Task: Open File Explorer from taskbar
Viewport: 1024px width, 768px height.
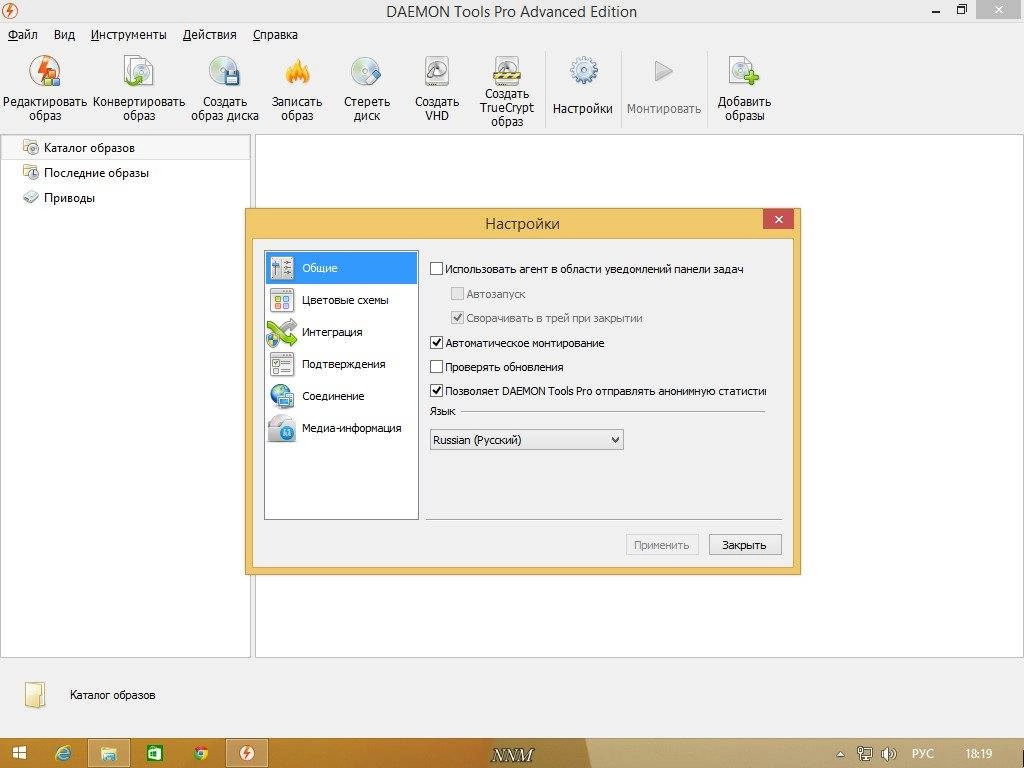Action: pyautogui.click(x=109, y=754)
